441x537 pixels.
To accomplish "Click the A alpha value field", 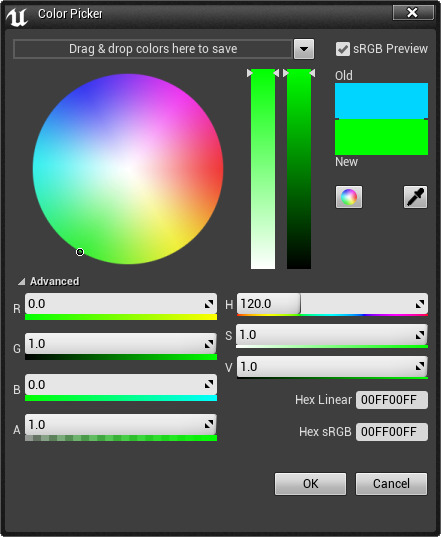I will [121, 425].
